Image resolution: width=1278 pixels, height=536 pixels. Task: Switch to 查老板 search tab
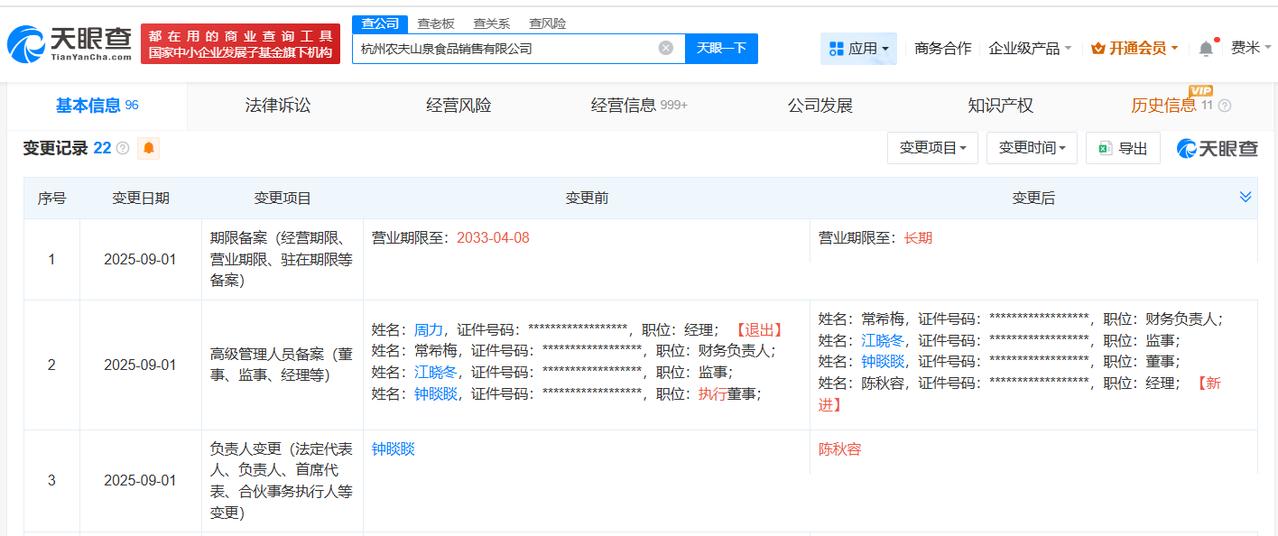[x=436, y=23]
